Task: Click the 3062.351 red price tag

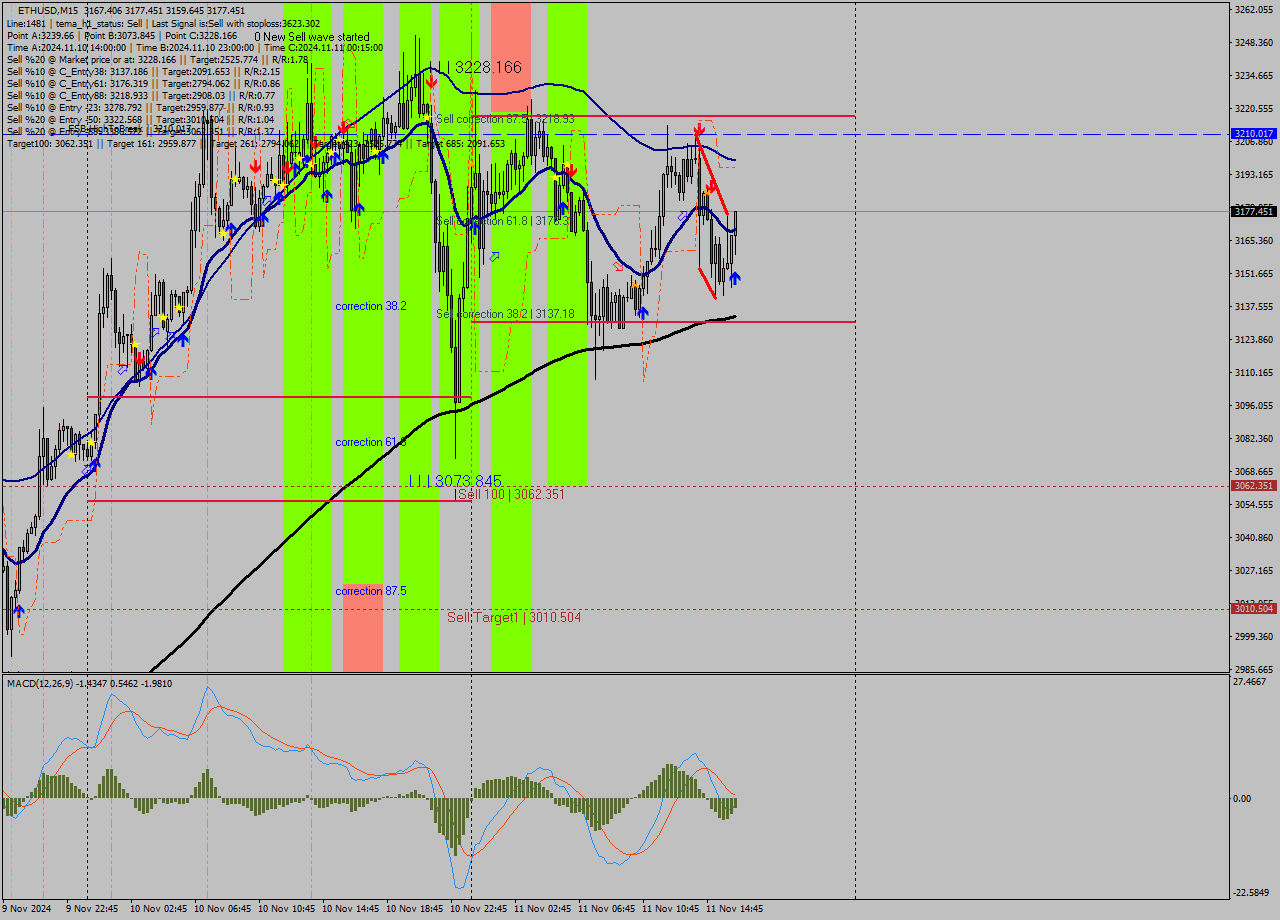Action: click(x=1253, y=485)
